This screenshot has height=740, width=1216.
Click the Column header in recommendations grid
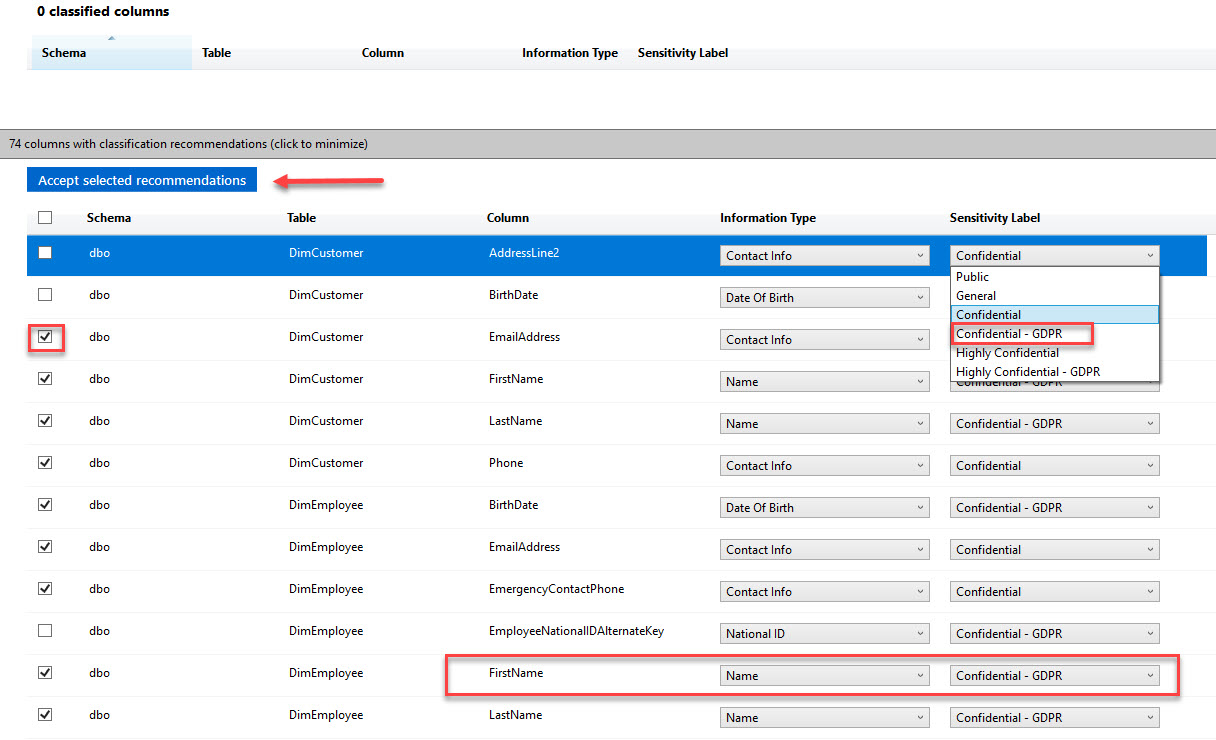pos(507,218)
